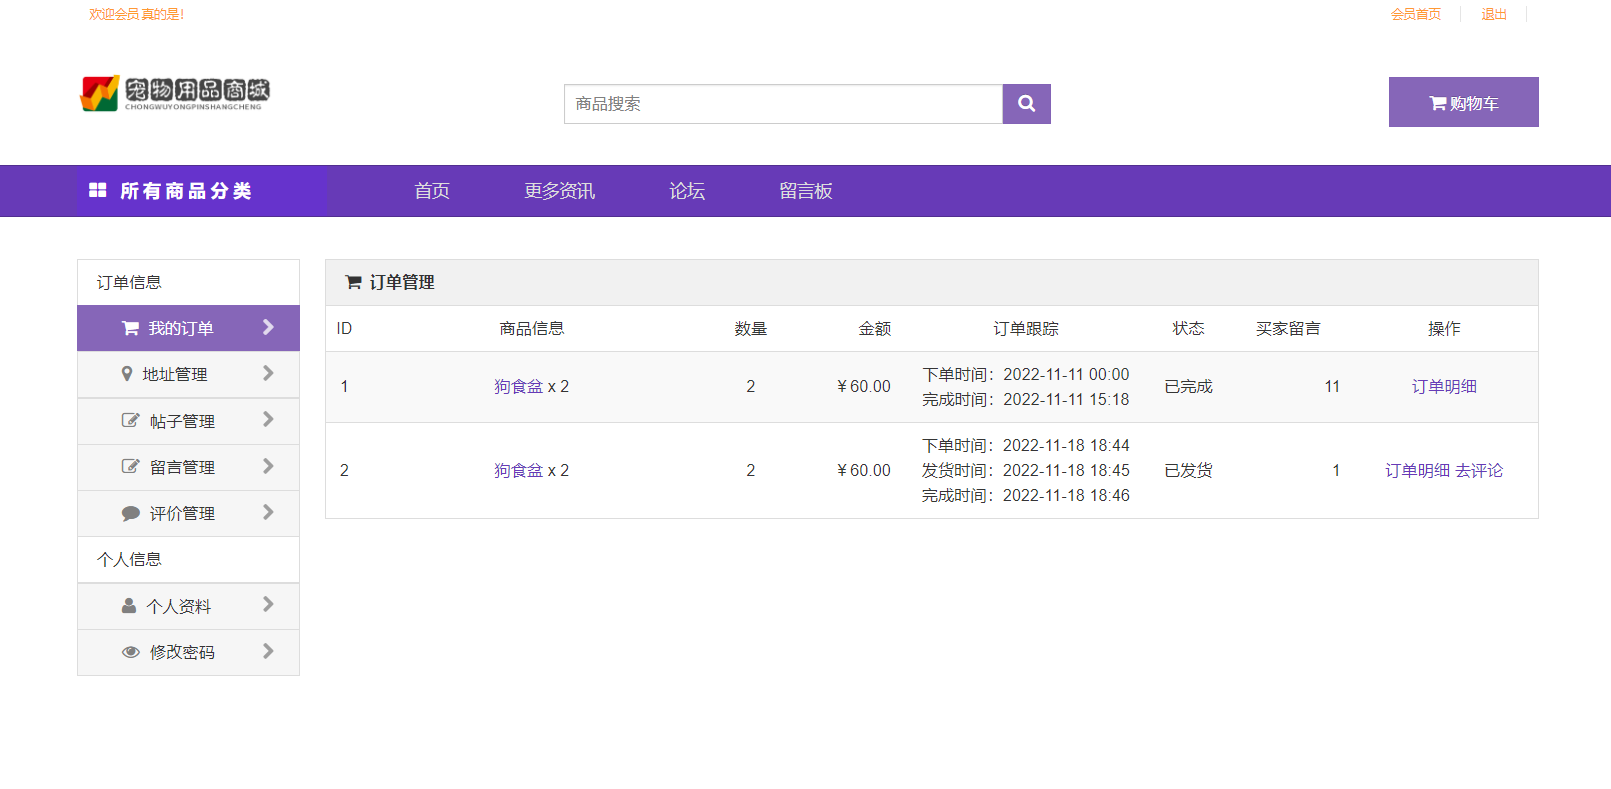Open 订单明细 for order 2
Viewport: 1611px width, 789px height.
1417,470
